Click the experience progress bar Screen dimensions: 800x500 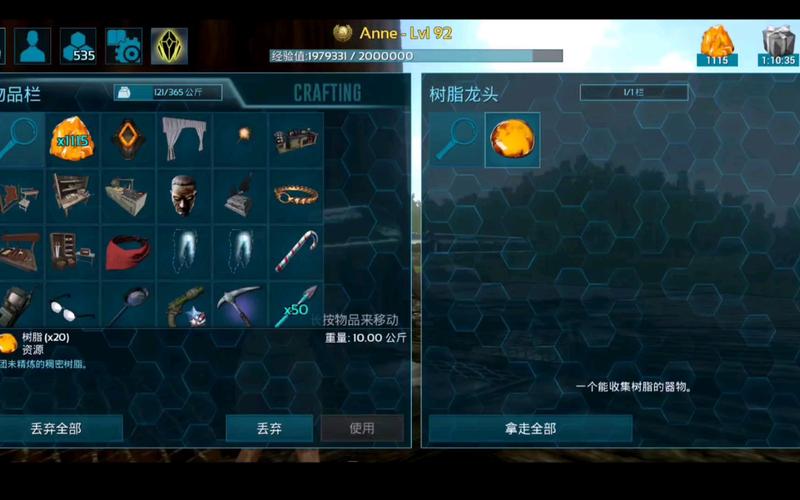416,56
